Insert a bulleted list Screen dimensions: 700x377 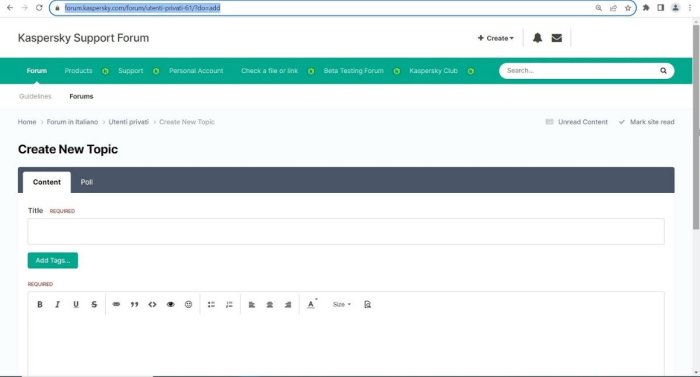(x=211, y=304)
